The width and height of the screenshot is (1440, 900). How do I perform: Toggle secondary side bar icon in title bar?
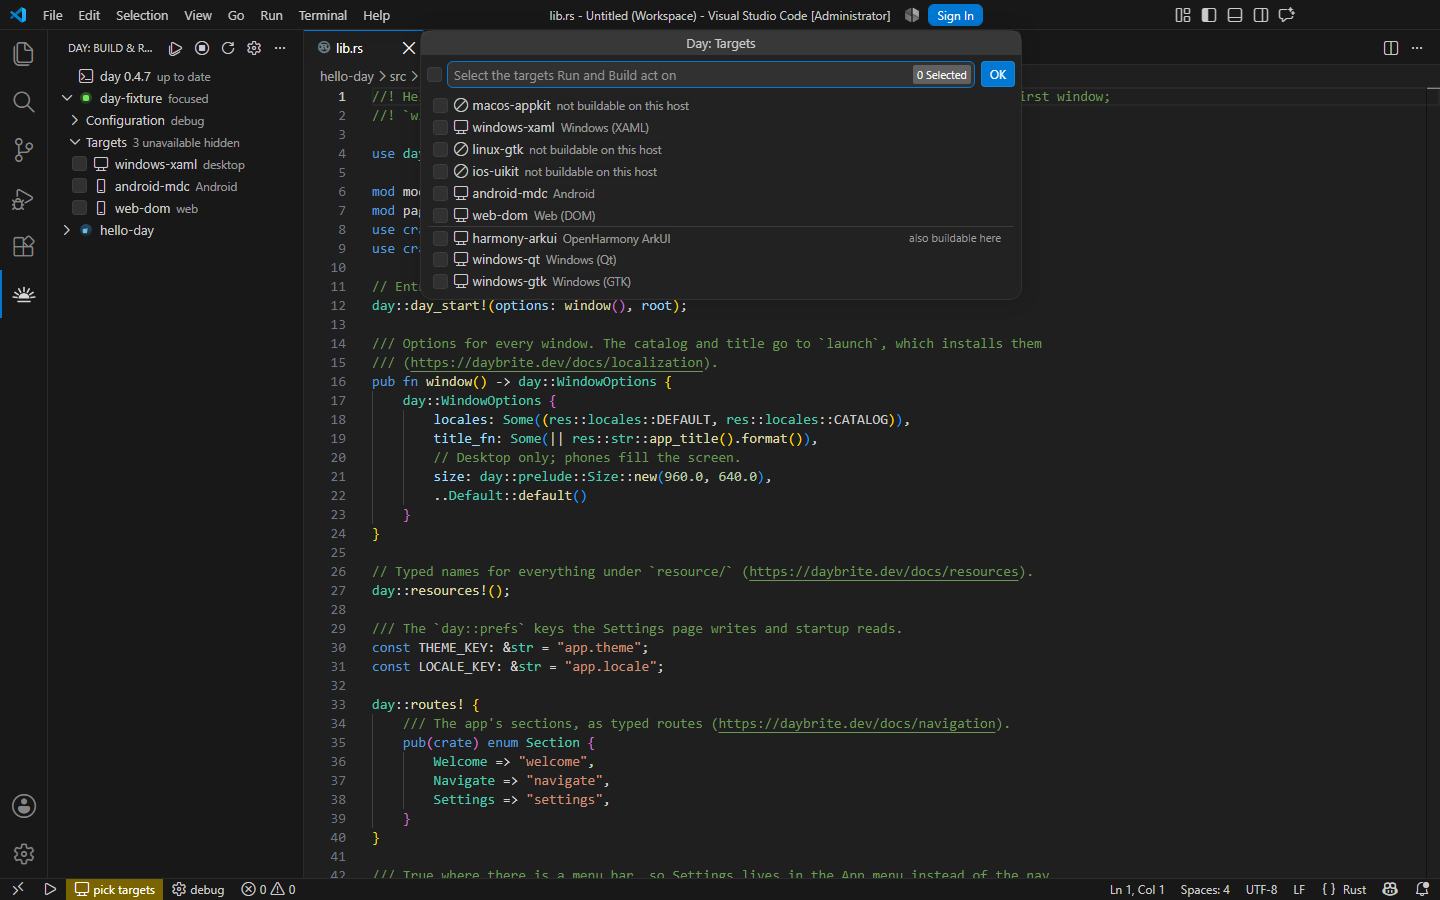pos(1261,15)
